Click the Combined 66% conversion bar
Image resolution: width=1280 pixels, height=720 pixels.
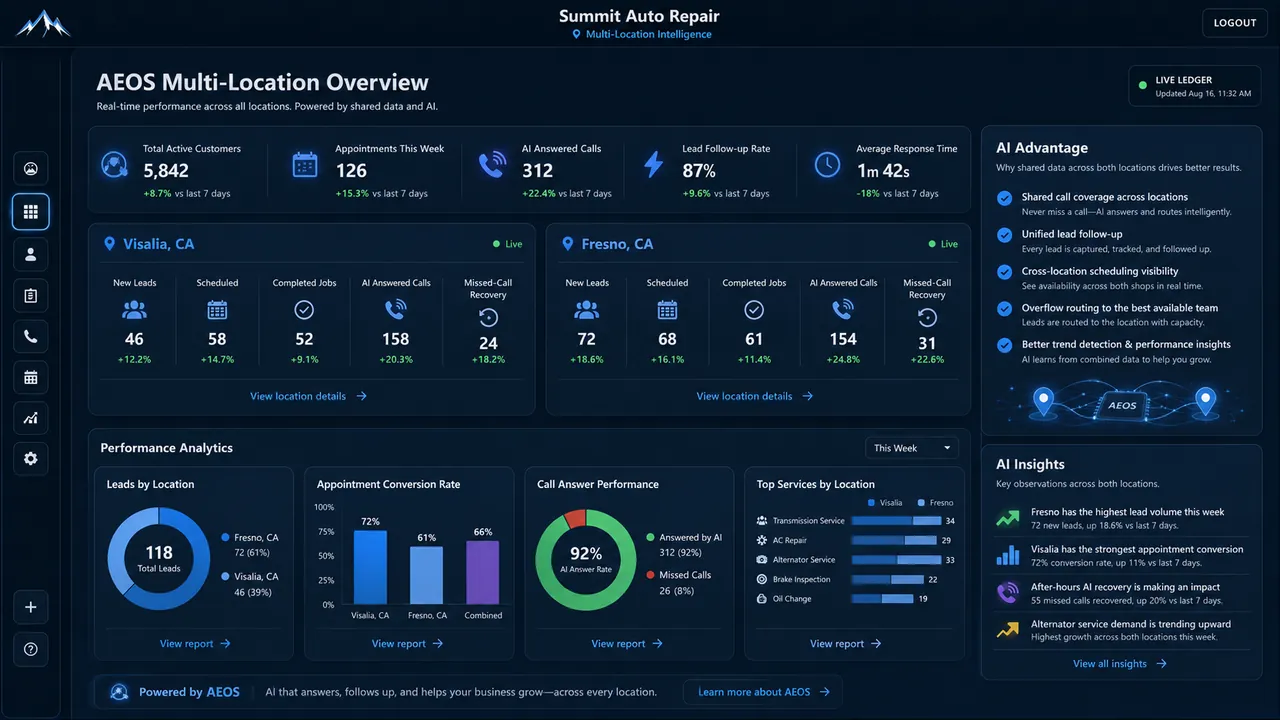(x=483, y=573)
